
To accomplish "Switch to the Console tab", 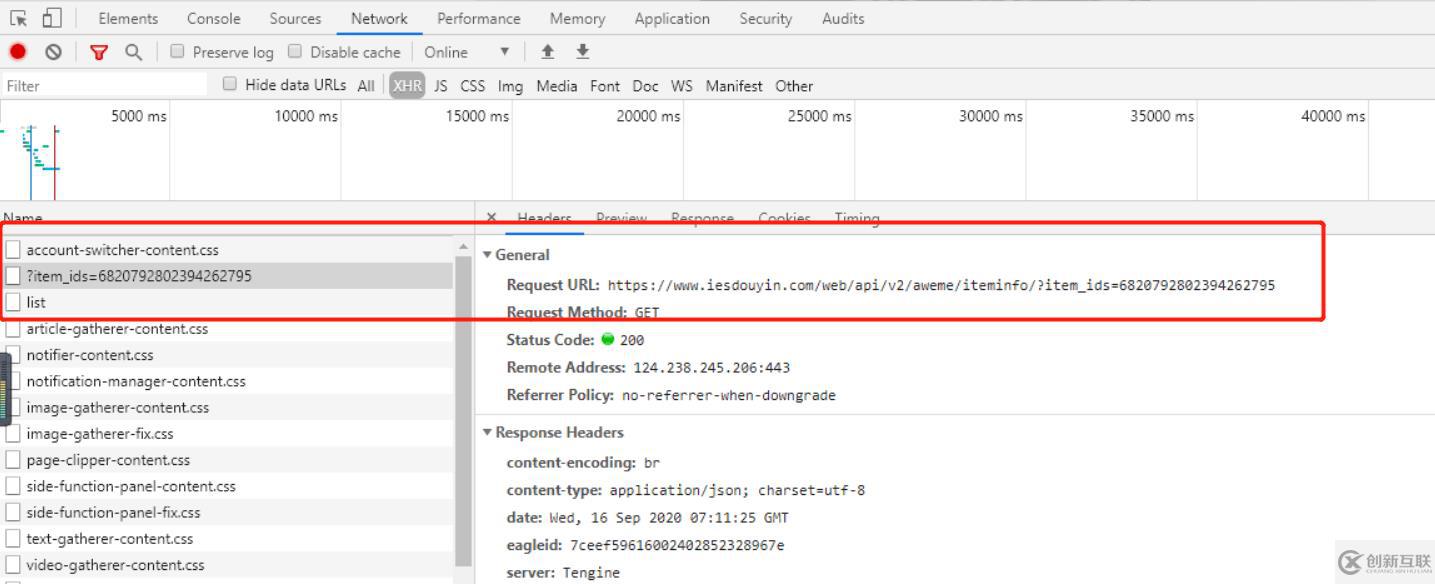I will [214, 18].
